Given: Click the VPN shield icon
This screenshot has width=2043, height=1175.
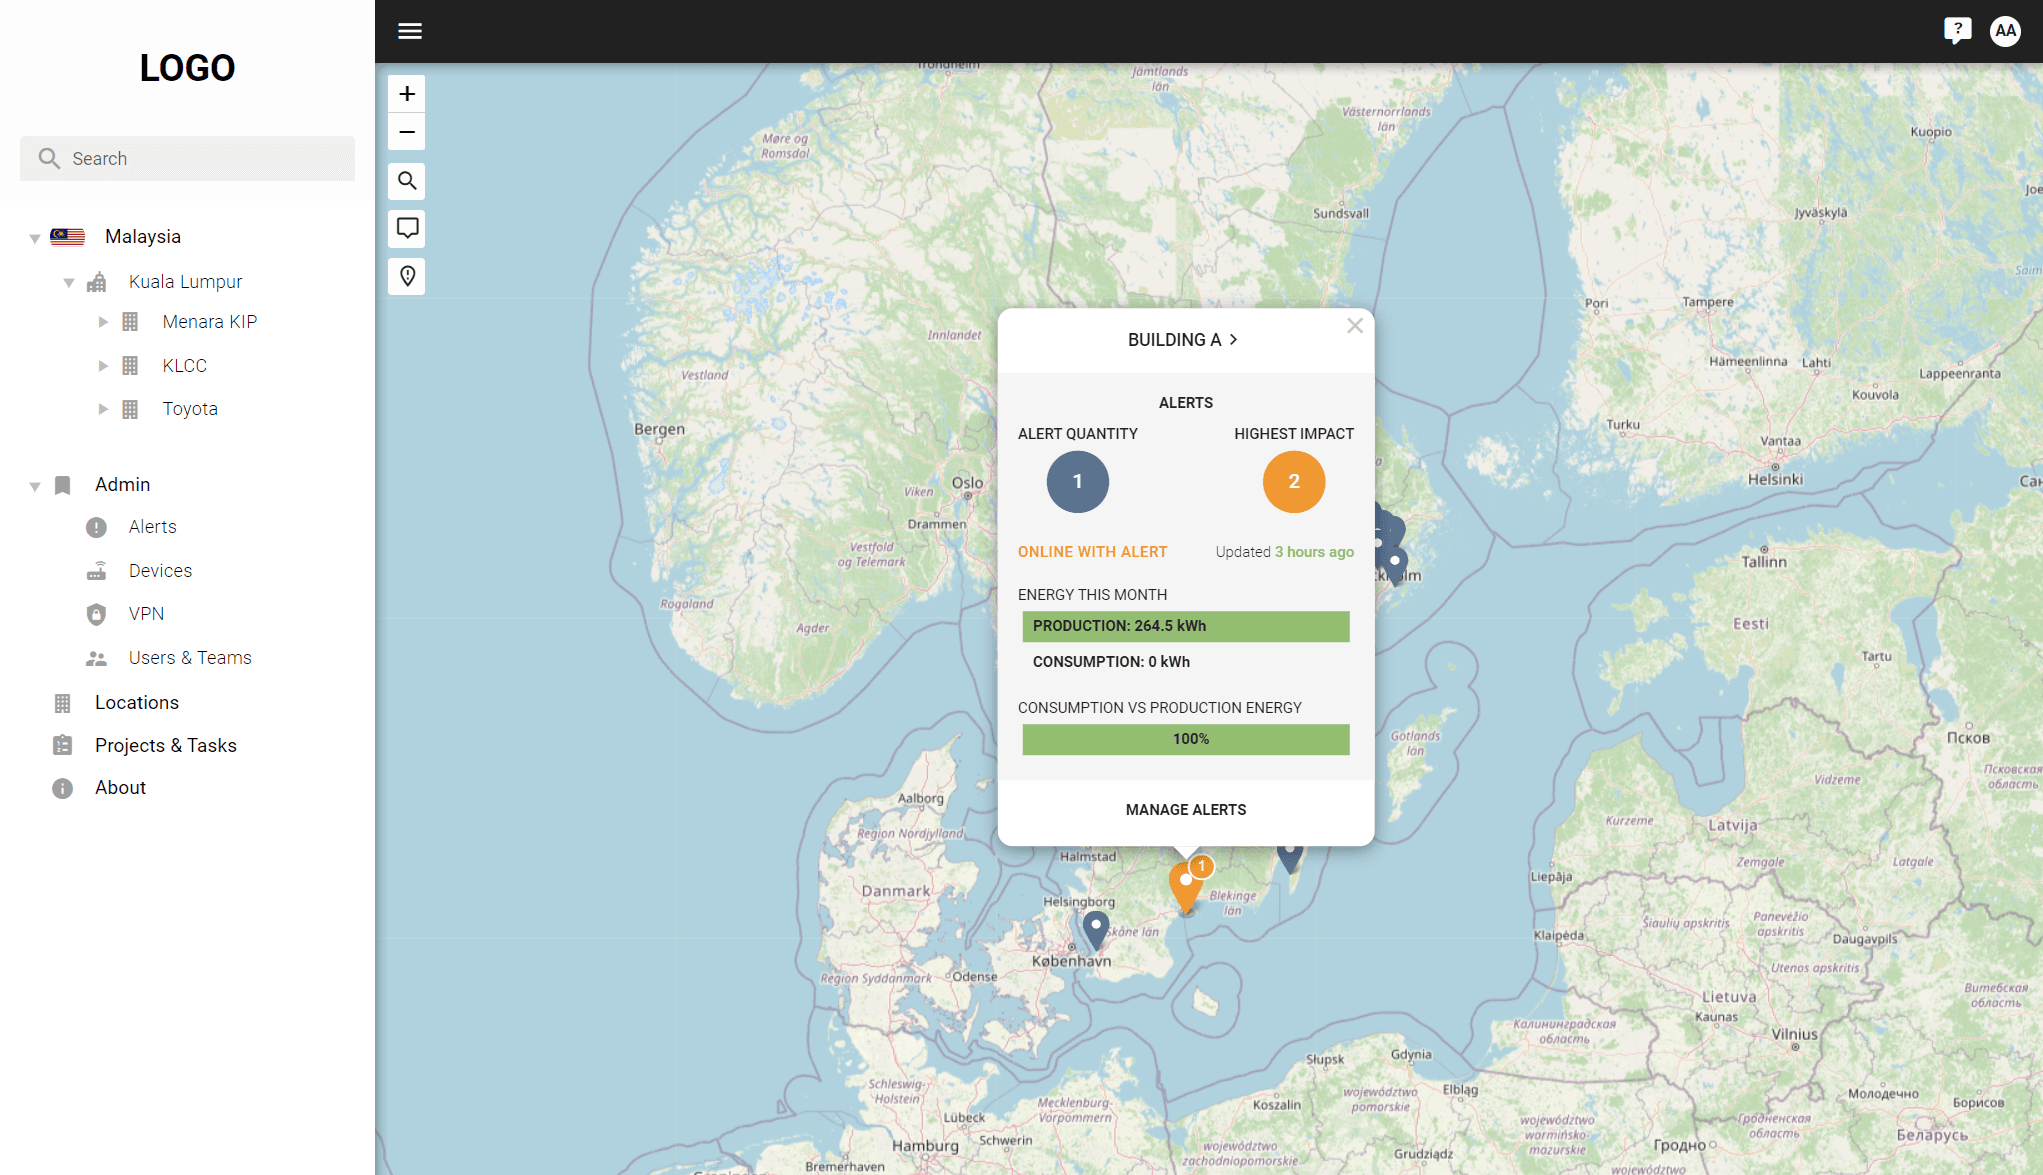Looking at the screenshot, I should click(97, 614).
